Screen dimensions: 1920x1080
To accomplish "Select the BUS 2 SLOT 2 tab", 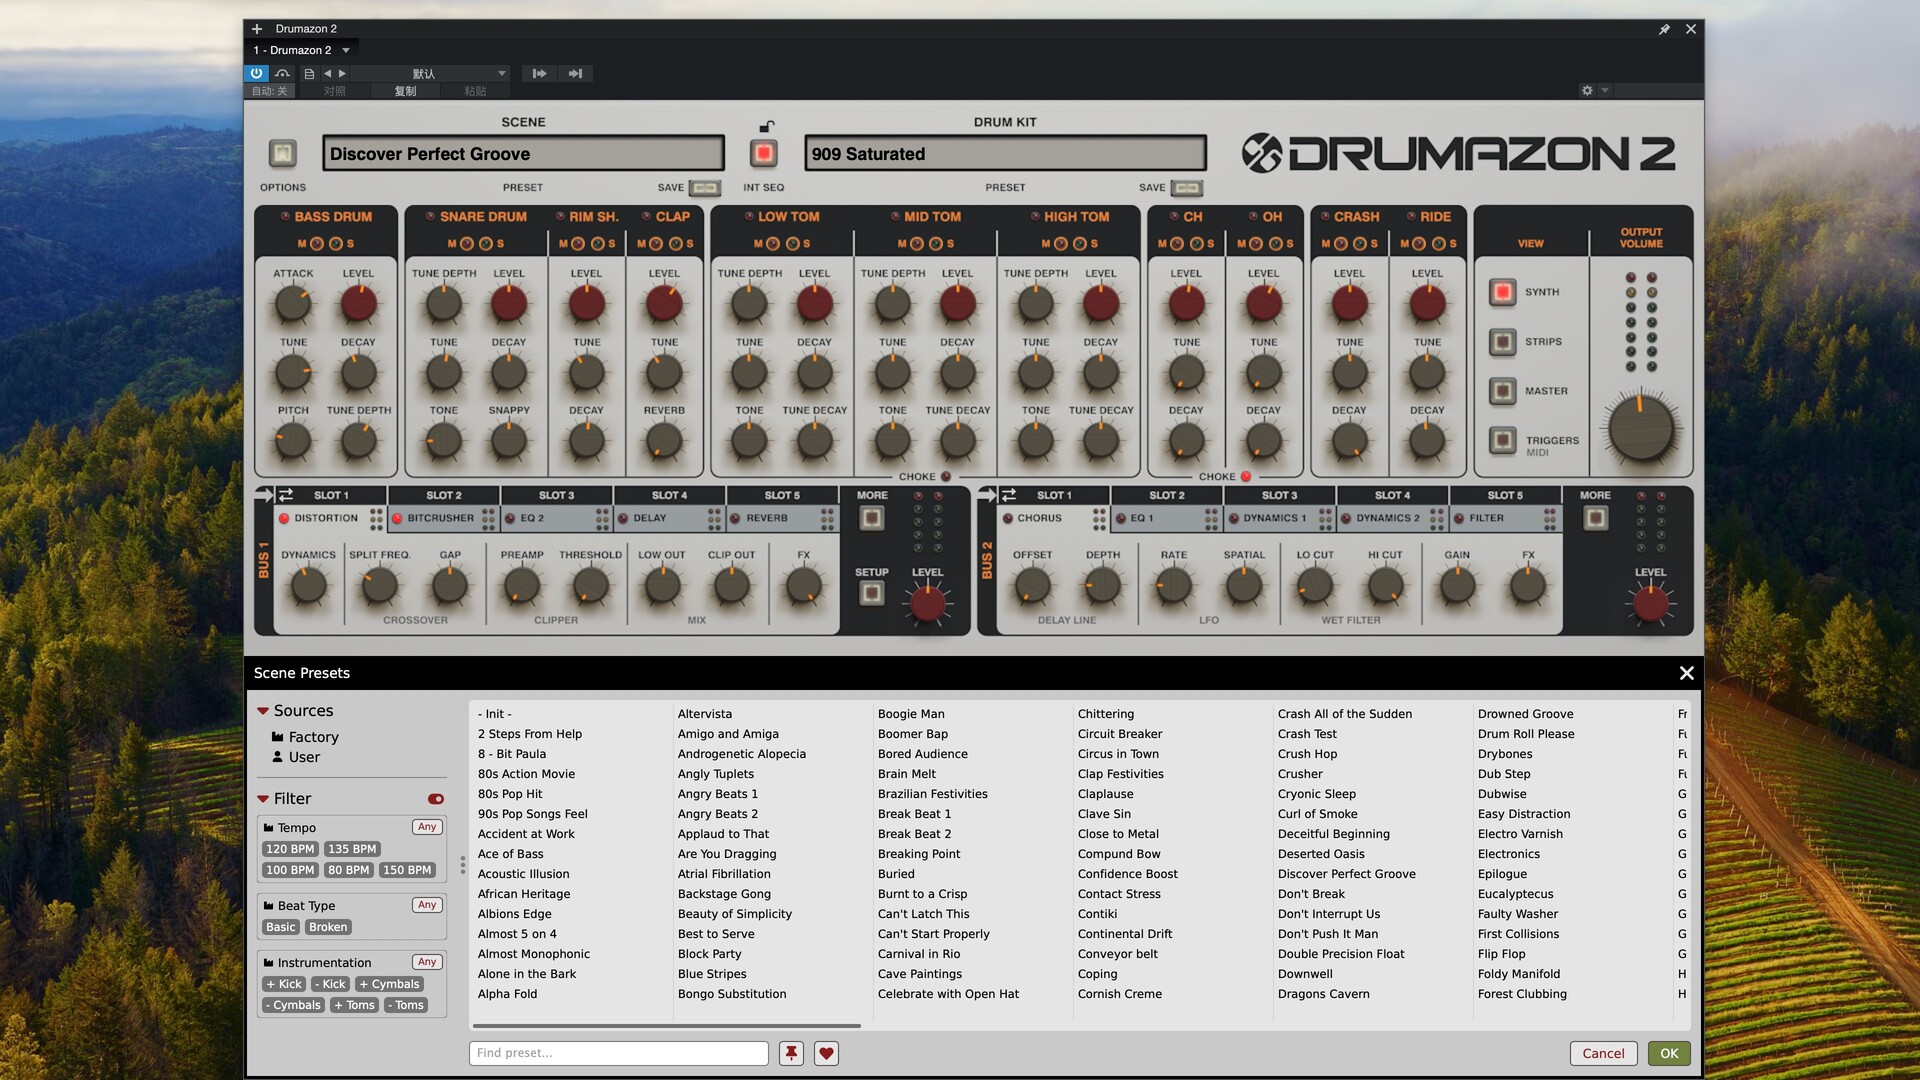I will [1166, 495].
